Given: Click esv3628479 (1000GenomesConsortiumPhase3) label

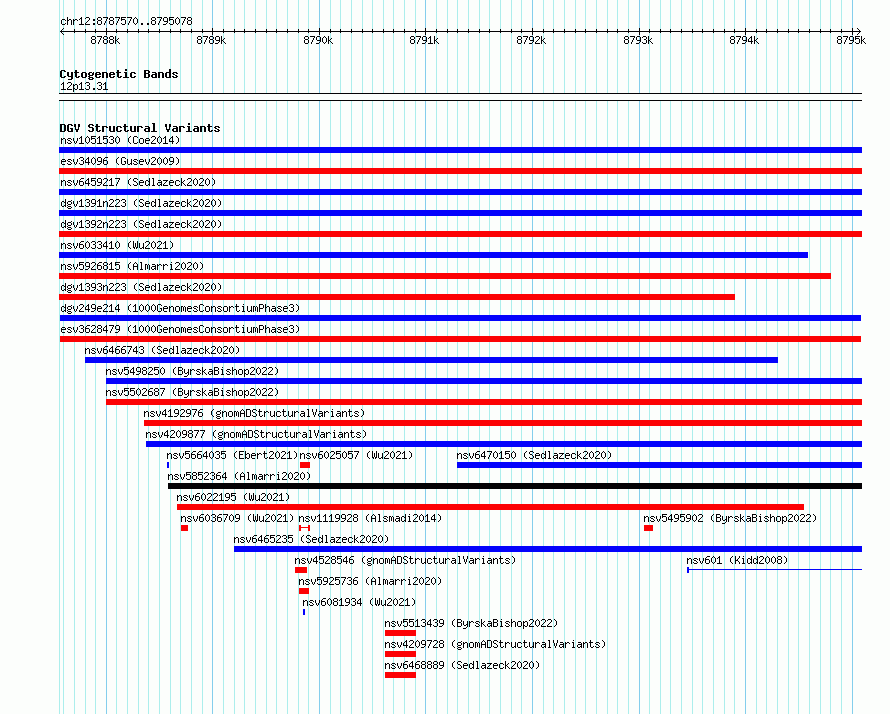Looking at the screenshot, I should tap(180, 329).
